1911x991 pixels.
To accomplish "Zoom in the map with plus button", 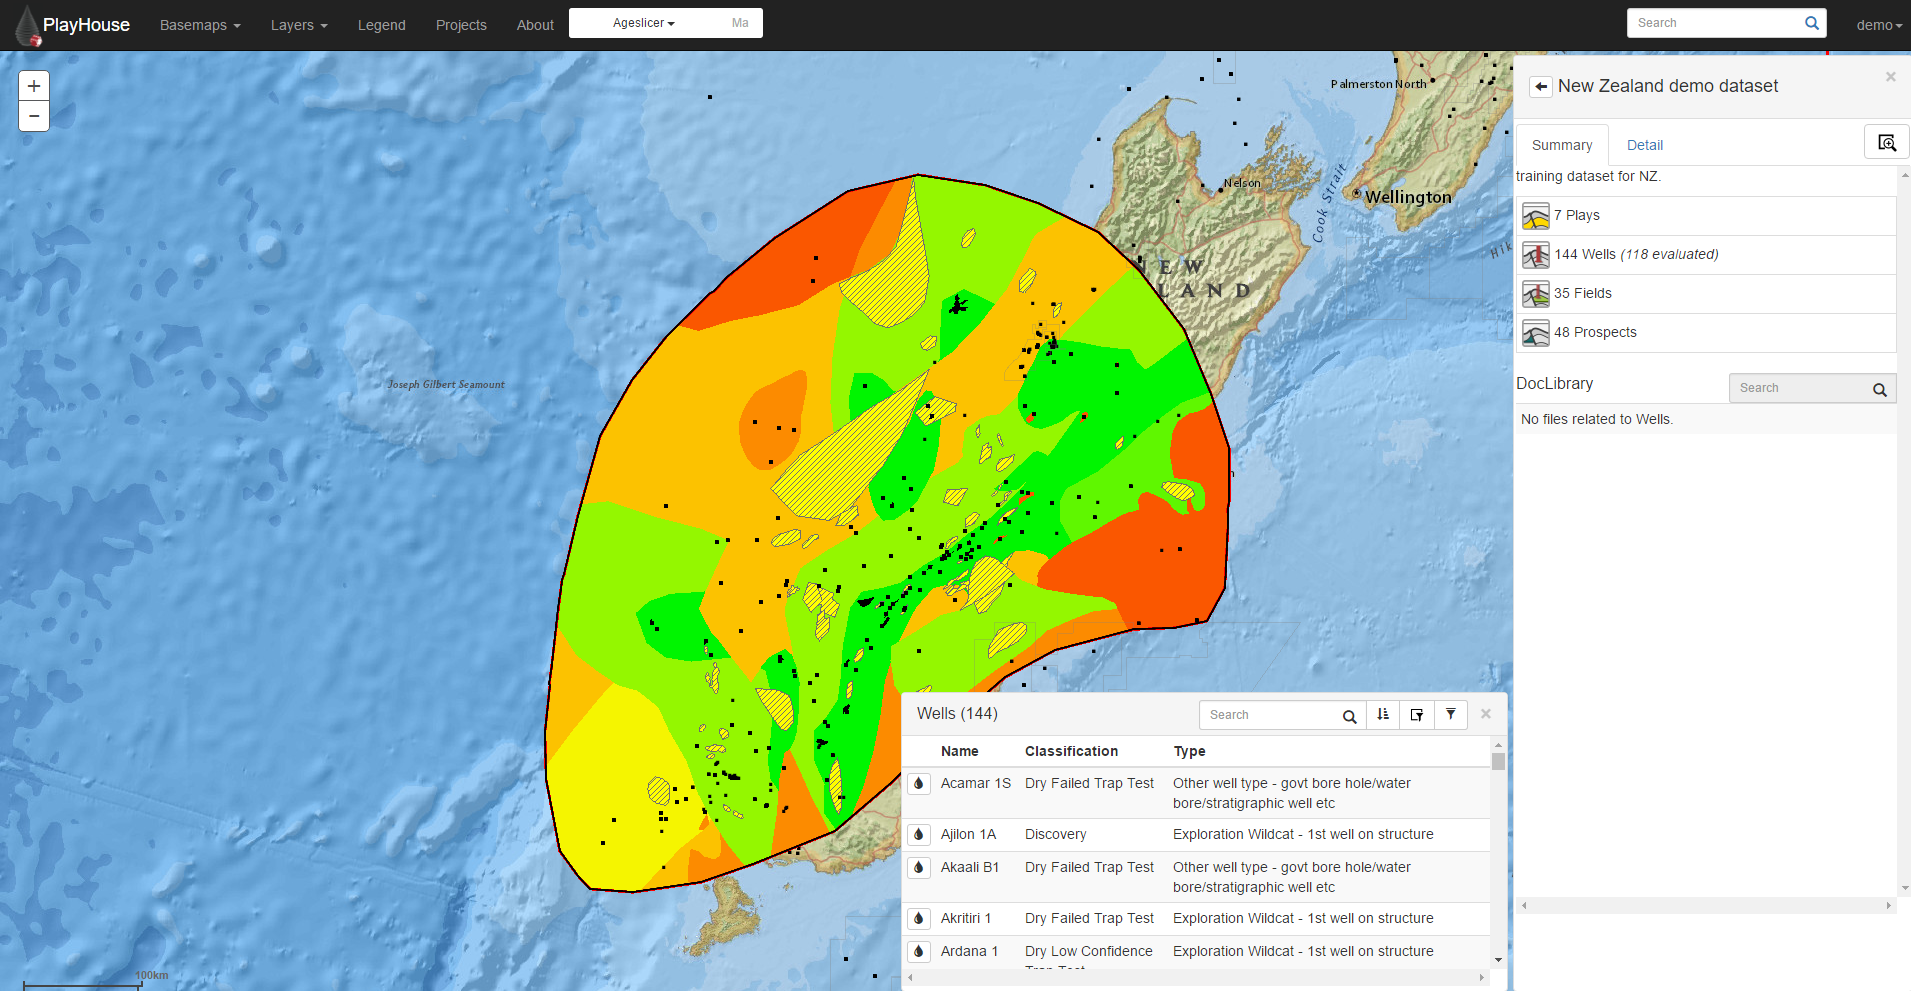I will tap(34, 86).
